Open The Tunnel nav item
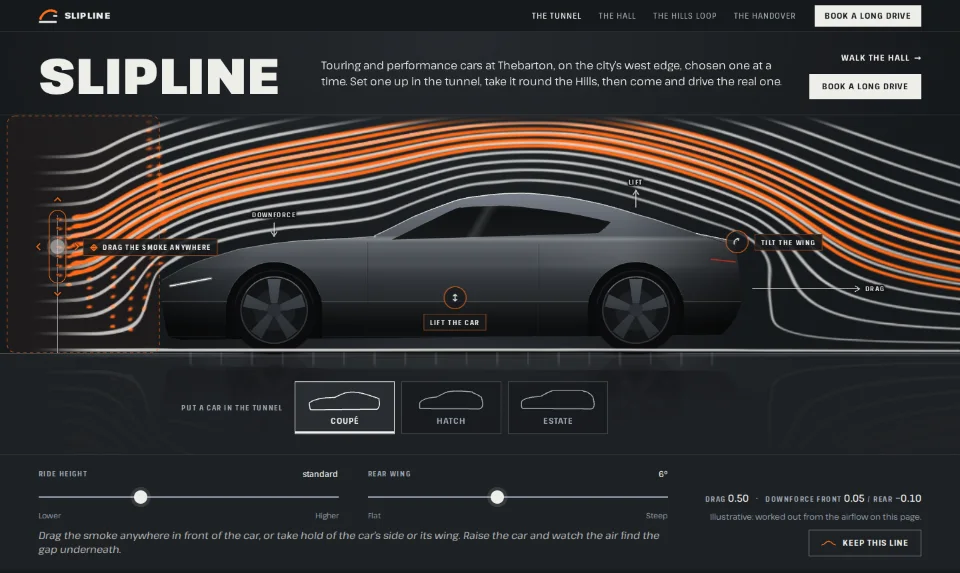 point(556,16)
